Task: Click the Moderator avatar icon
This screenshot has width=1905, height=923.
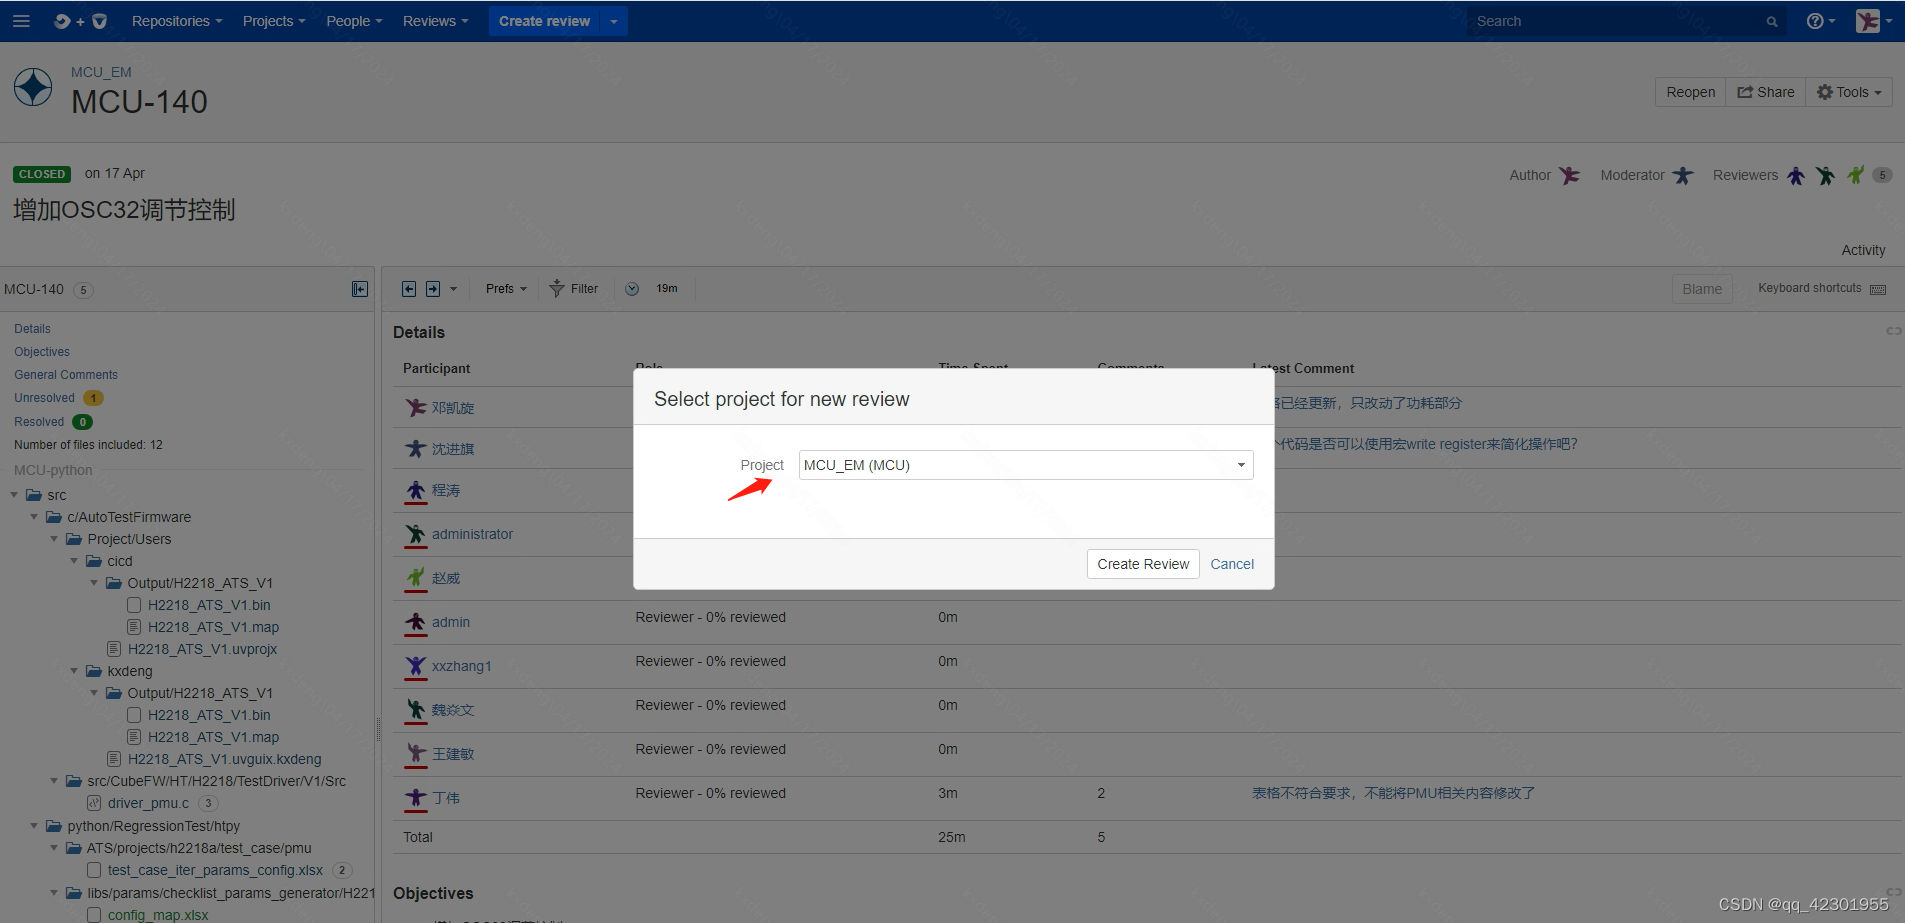Action: (x=1683, y=175)
